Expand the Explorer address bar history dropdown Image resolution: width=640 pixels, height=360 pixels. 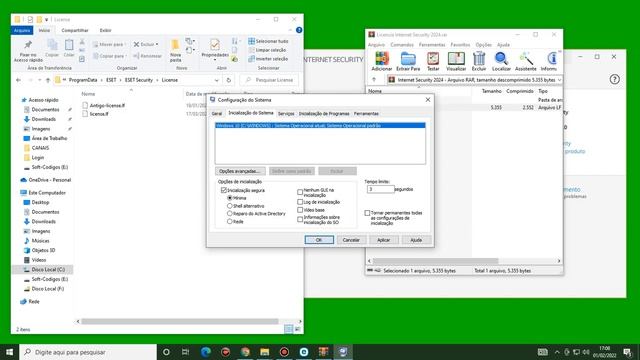pos(216,80)
